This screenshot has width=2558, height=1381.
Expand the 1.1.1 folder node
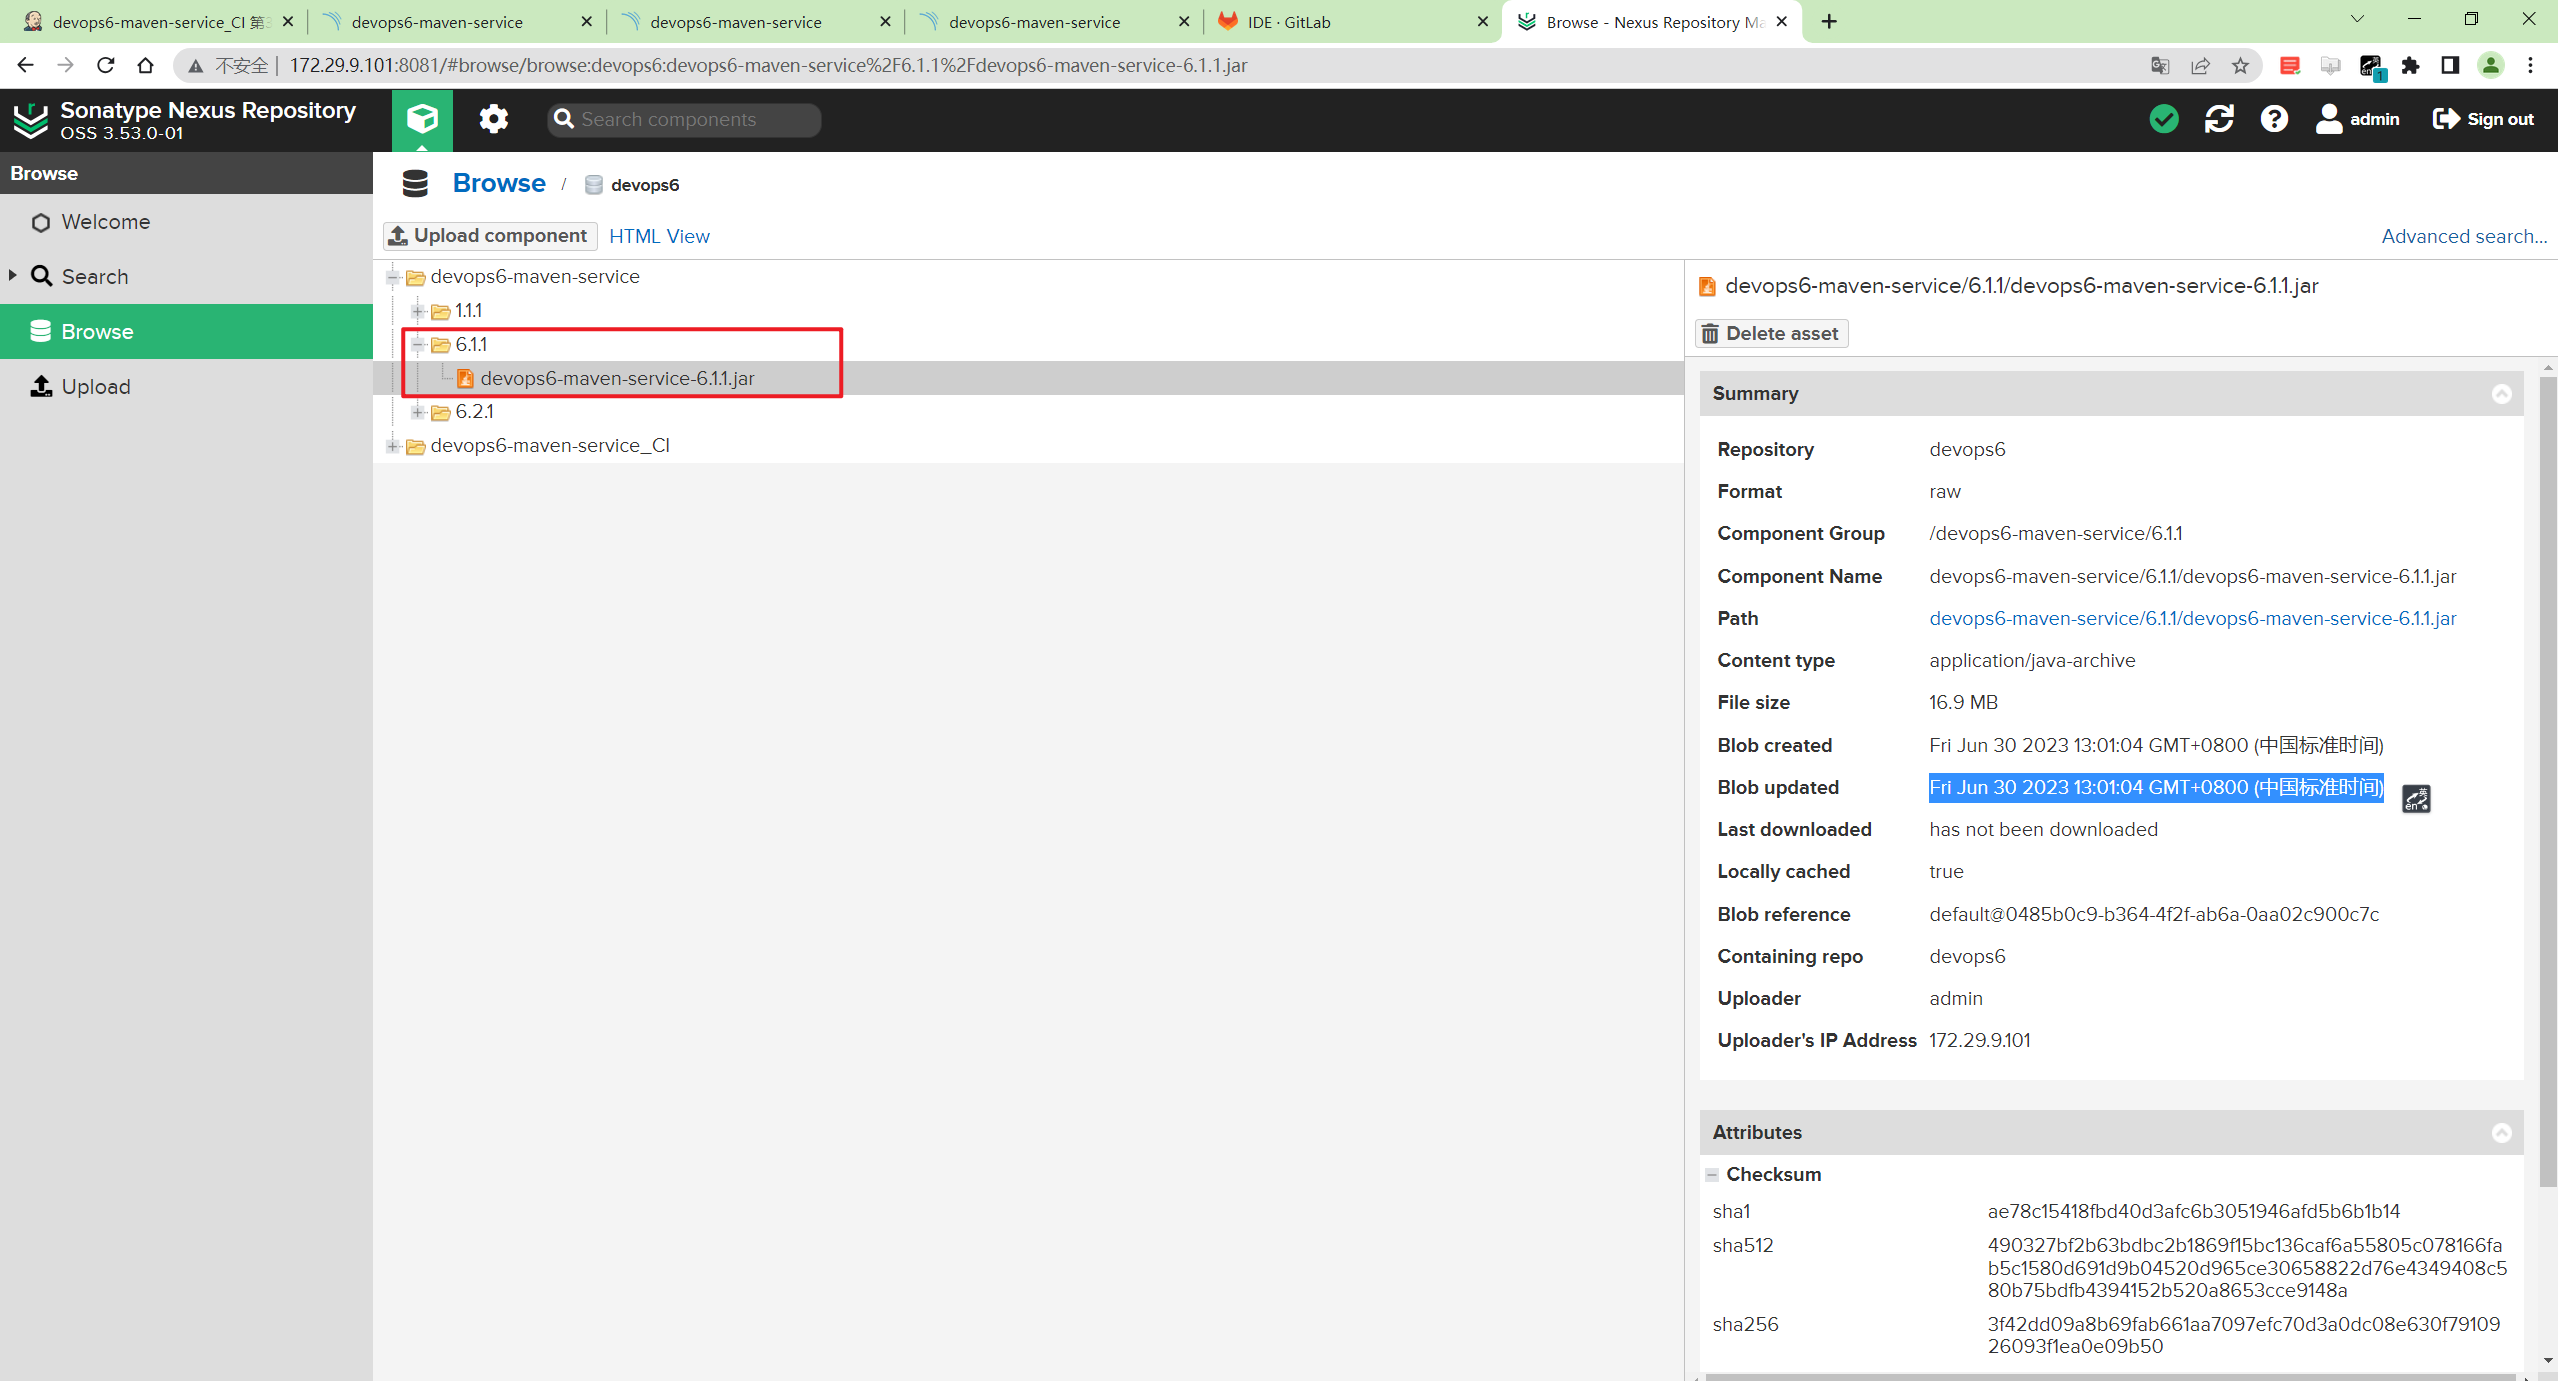tap(418, 311)
